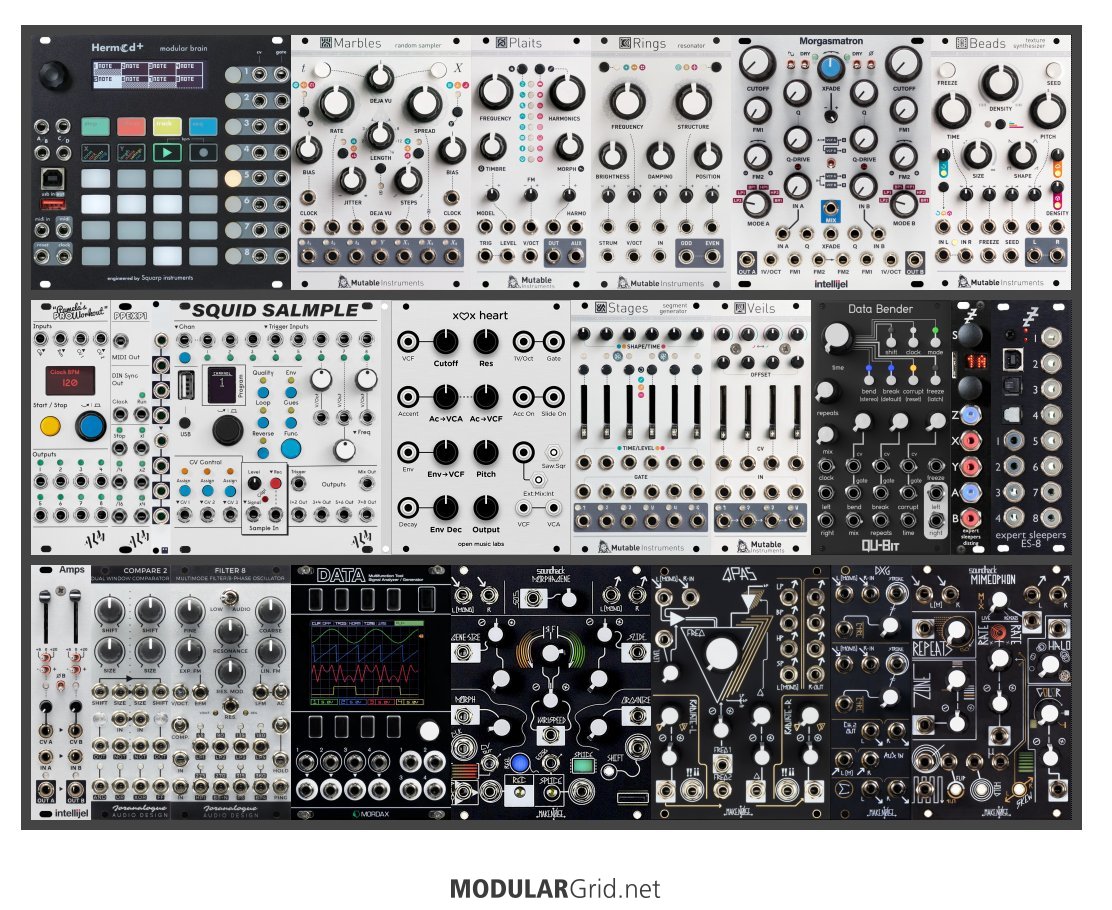Viewport: 1112px width, 910px height.
Task: Click the STEPS knob on Marbles
Action: point(408,179)
